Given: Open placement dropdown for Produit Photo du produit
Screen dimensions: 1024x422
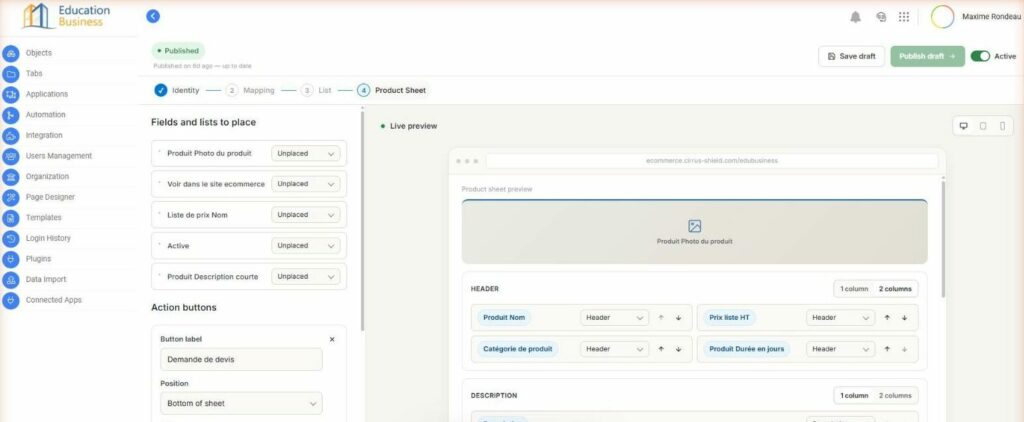Looking at the screenshot, I should [x=306, y=154].
